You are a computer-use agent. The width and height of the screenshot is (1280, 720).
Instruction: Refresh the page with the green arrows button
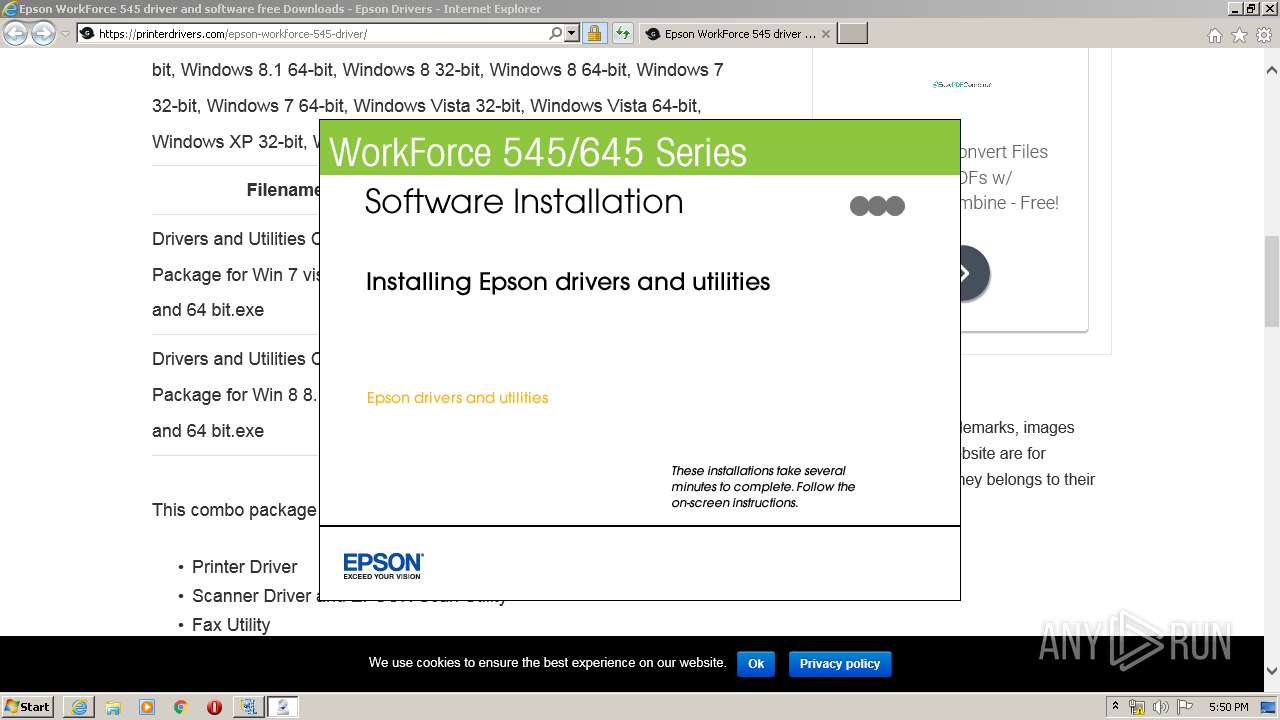(622, 34)
